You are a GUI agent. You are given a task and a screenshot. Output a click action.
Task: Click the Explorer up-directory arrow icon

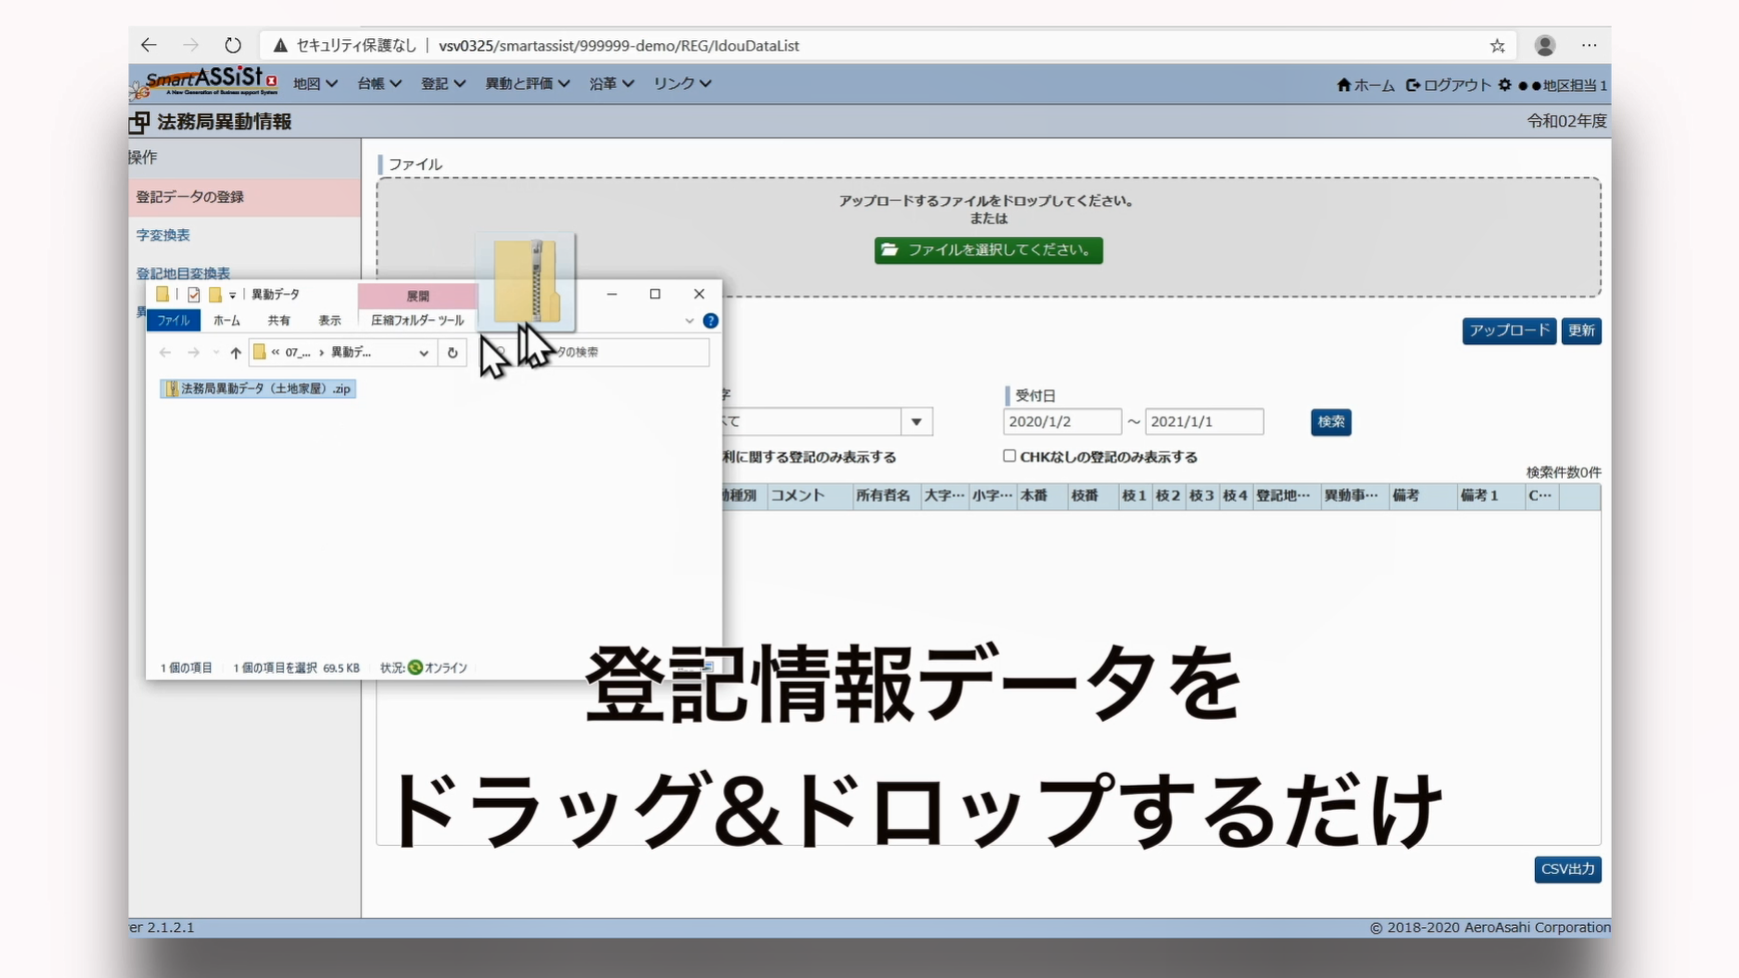coord(236,352)
